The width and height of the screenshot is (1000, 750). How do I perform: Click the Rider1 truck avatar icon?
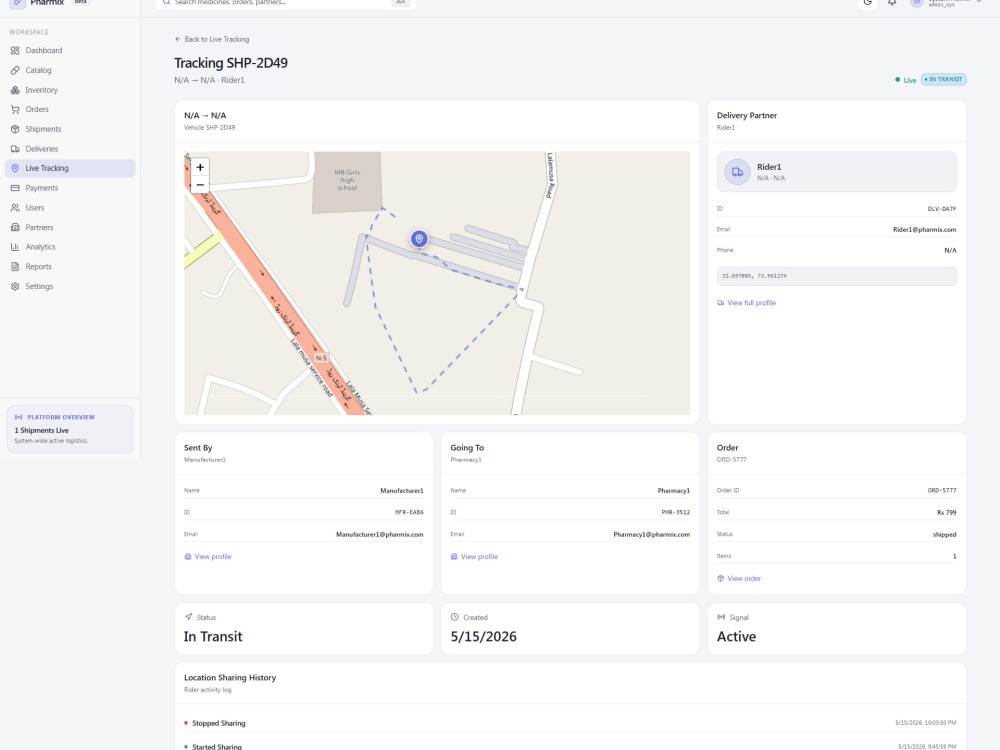[x=737, y=172]
